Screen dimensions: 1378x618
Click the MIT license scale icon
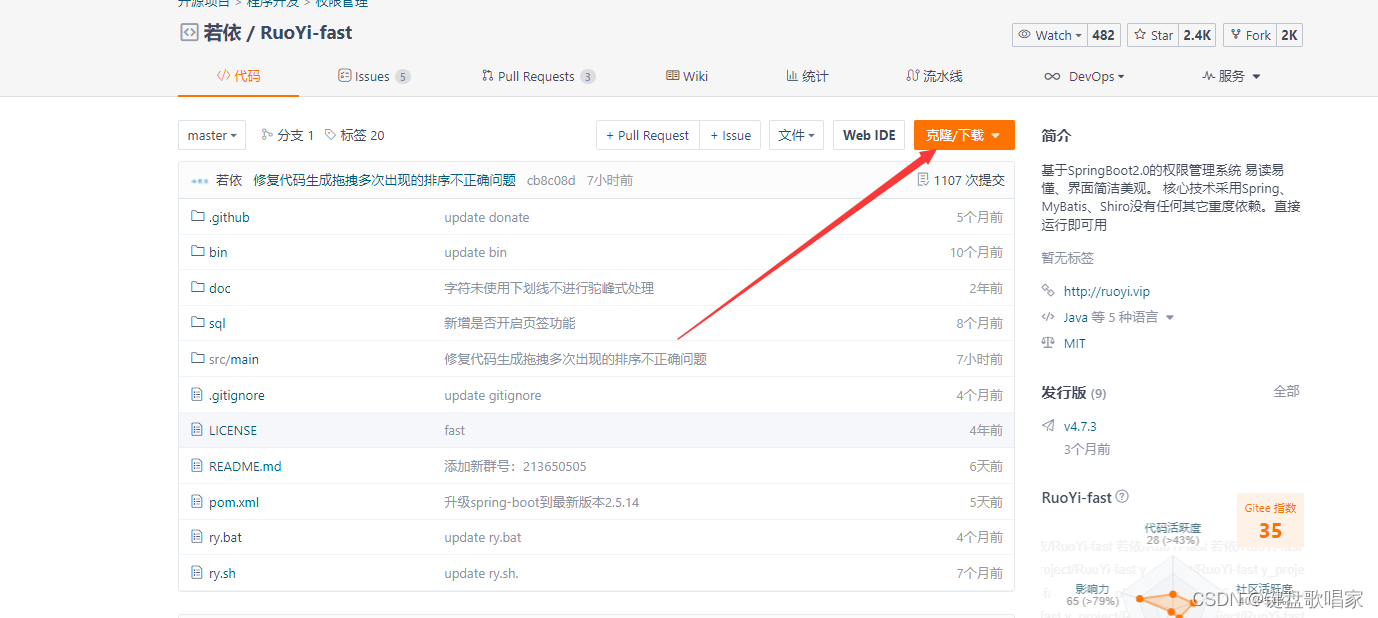click(1048, 343)
